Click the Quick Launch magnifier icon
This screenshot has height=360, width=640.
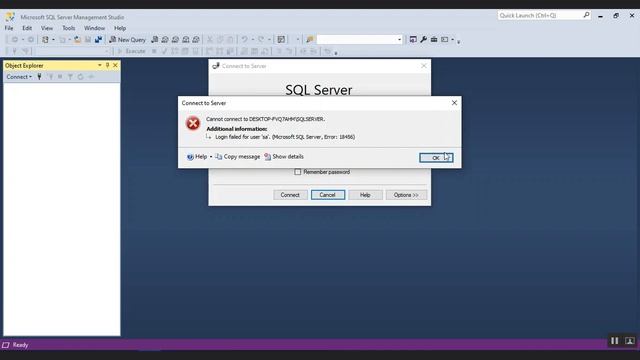(x=586, y=15)
